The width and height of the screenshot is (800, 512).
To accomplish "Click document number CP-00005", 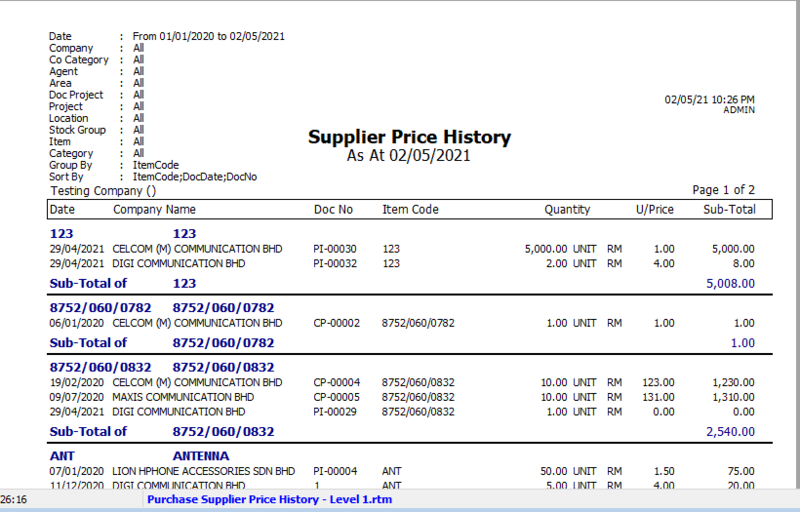I will pyautogui.click(x=335, y=397).
